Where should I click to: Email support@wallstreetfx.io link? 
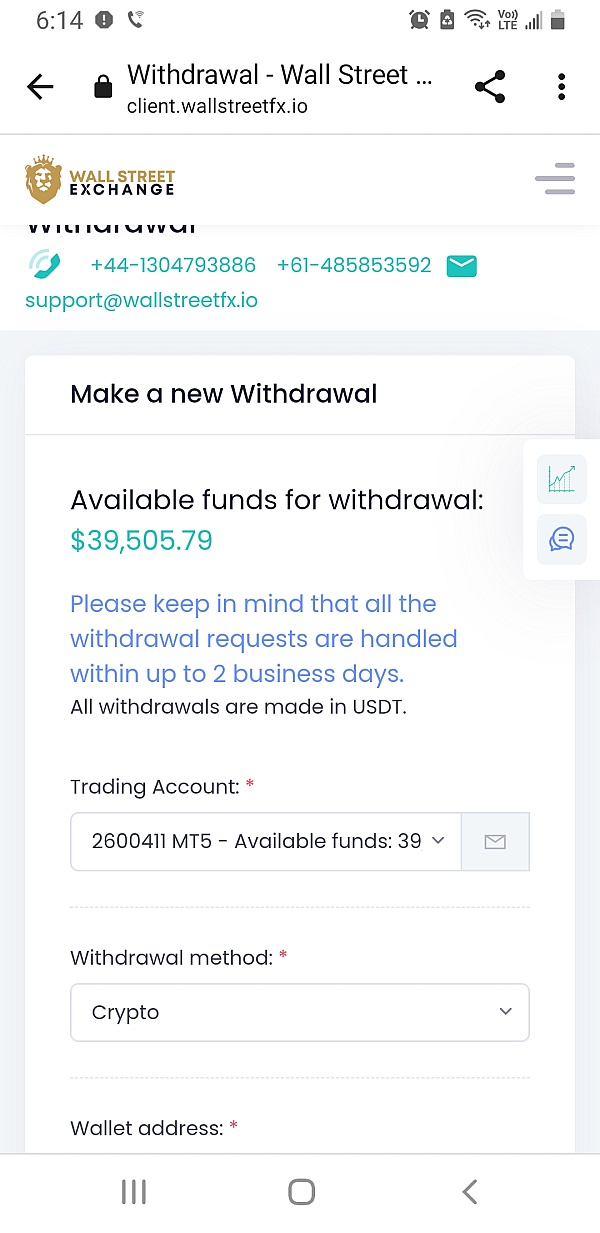pos(141,299)
